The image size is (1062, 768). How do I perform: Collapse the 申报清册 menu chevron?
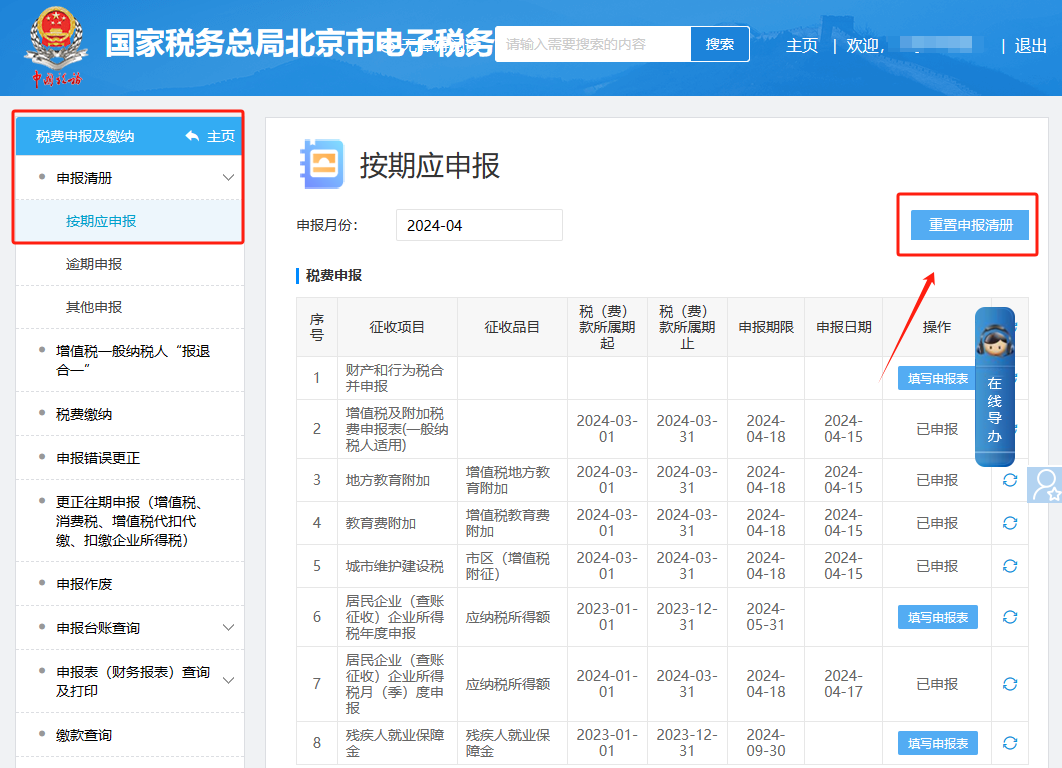coord(228,177)
